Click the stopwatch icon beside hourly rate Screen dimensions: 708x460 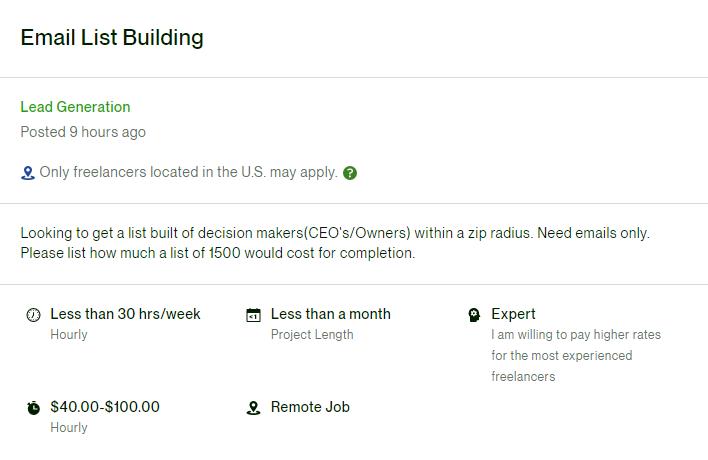tap(34, 408)
